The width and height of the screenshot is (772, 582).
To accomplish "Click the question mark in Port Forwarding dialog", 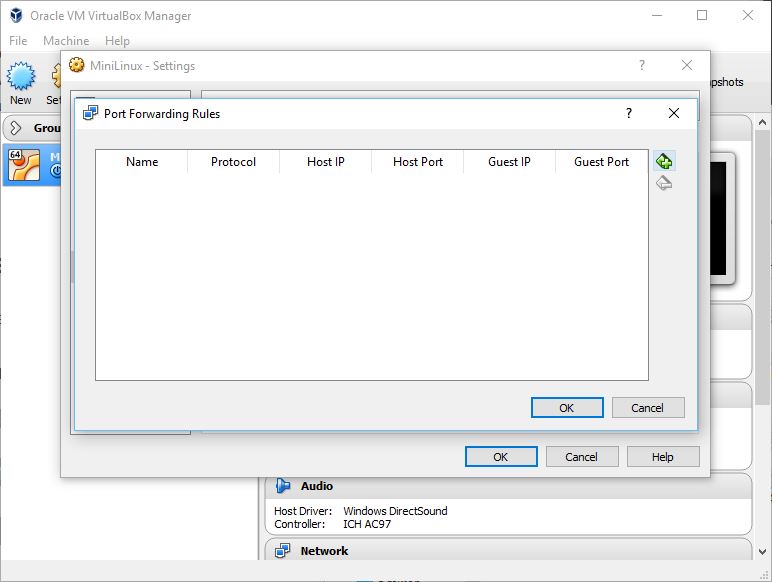I will pyautogui.click(x=629, y=113).
